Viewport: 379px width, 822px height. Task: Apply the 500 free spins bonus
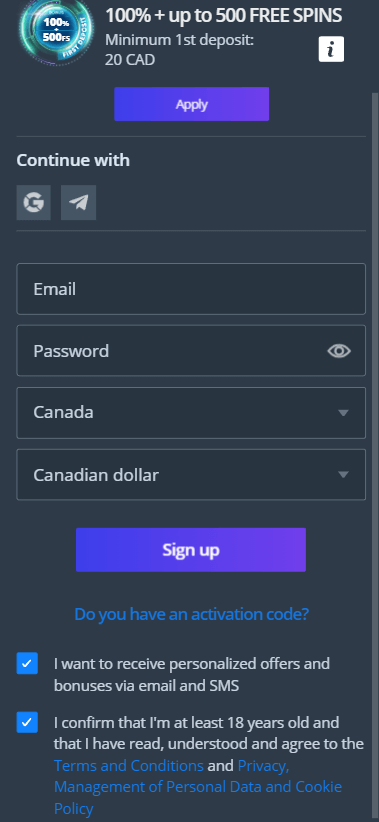(x=191, y=104)
